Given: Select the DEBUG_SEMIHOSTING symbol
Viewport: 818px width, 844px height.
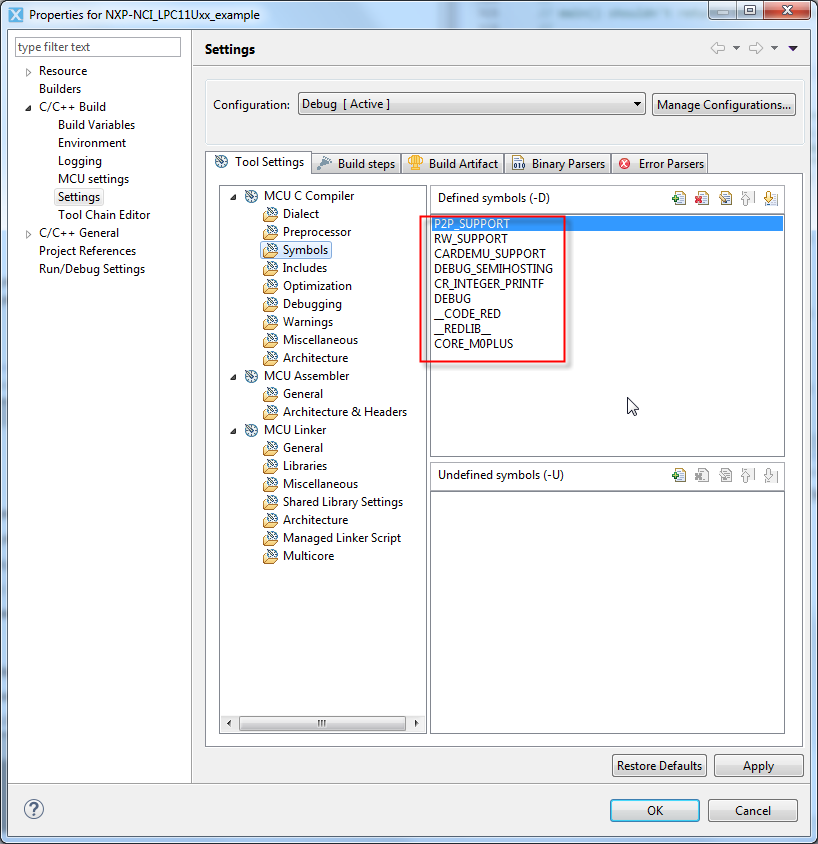Looking at the screenshot, I should pyautogui.click(x=493, y=269).
